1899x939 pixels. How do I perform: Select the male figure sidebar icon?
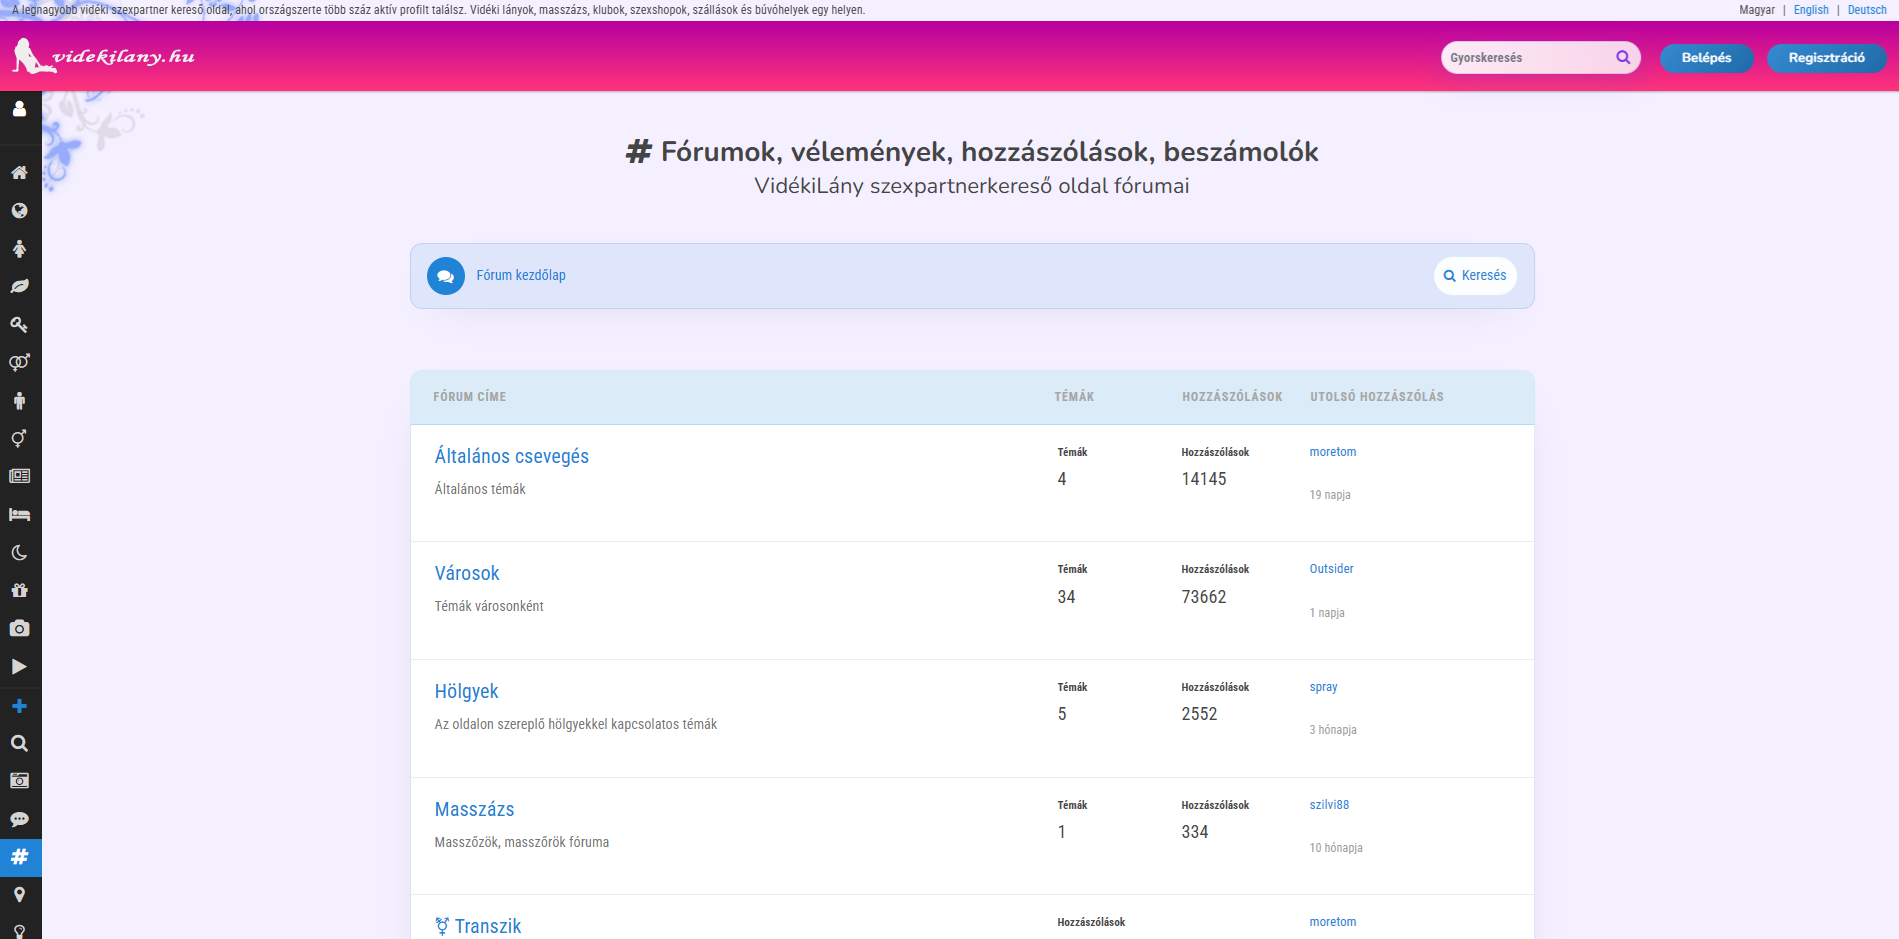[19, 400]
